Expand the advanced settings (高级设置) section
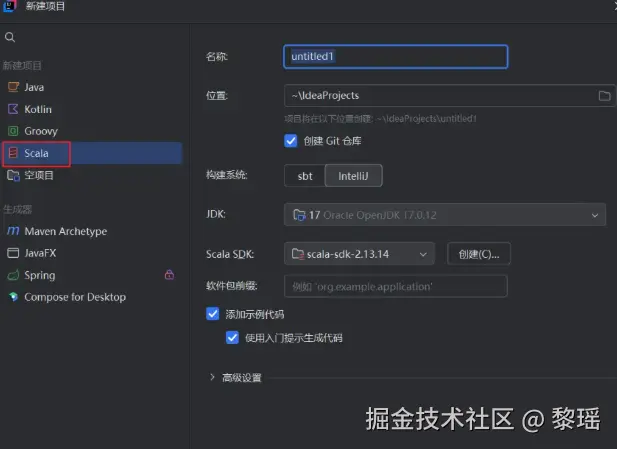This screenshot has width=617, height=449. coord(212,377)
